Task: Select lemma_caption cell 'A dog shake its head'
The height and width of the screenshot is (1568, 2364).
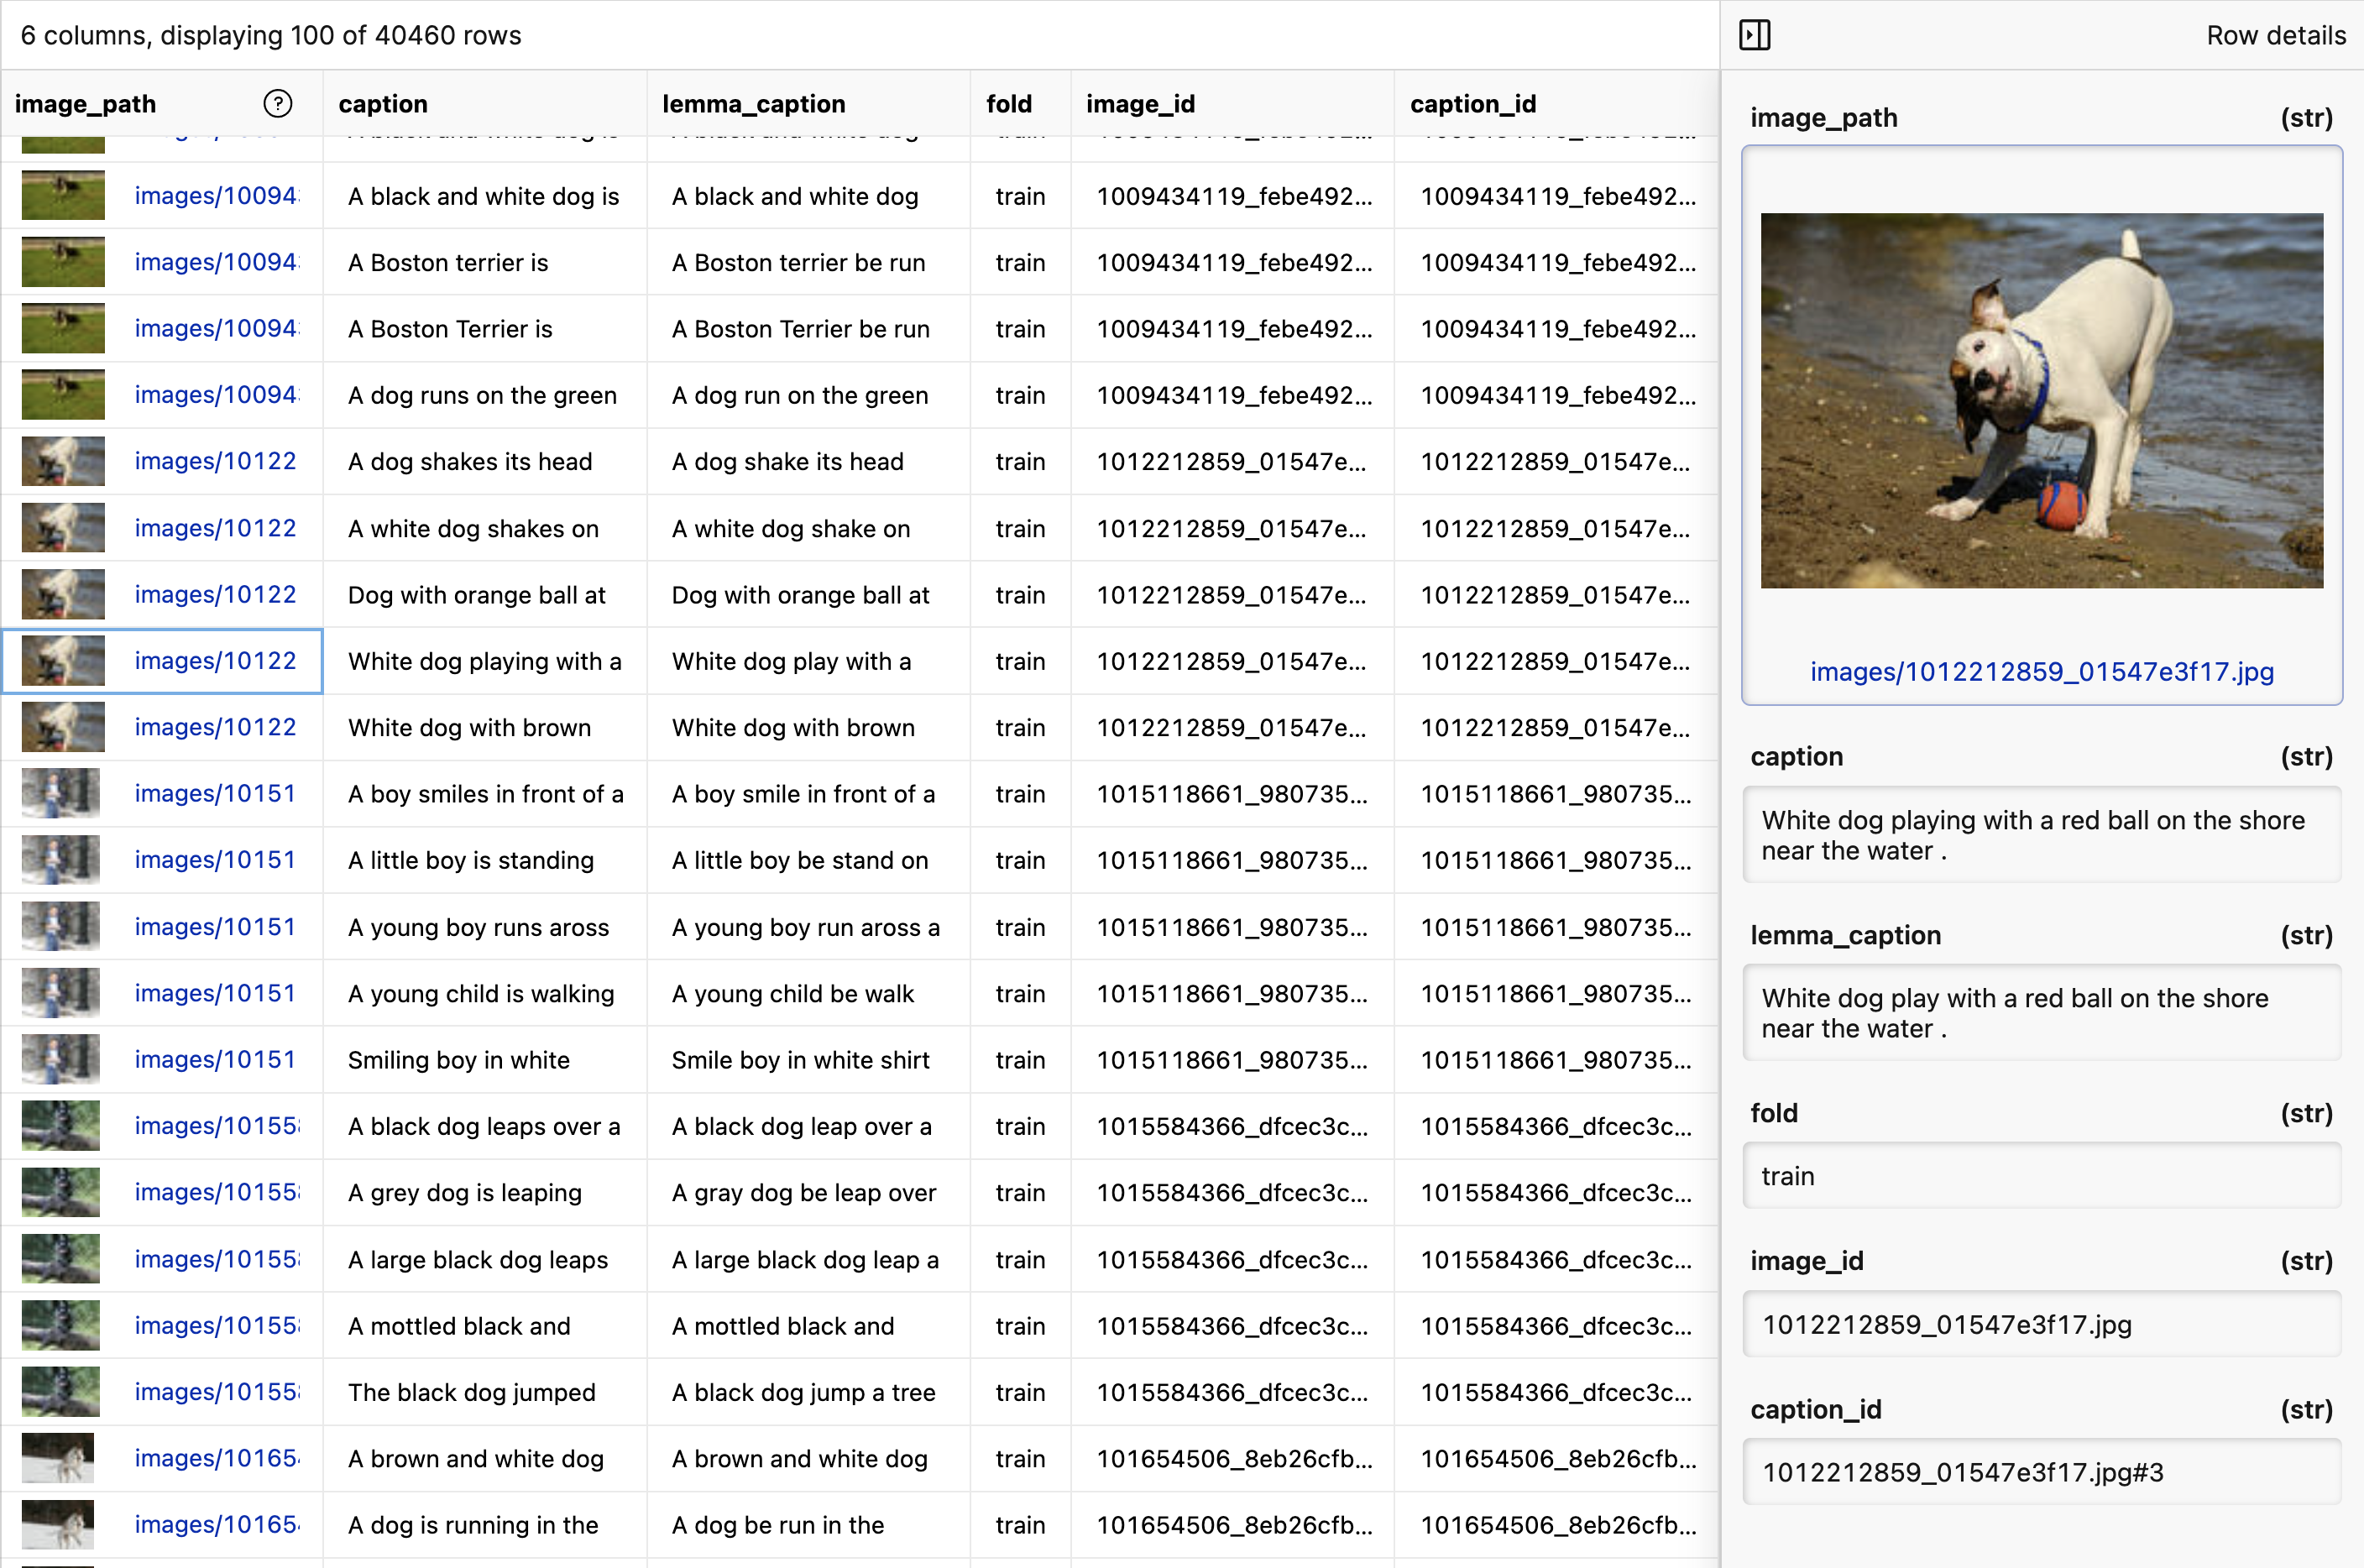Action: (809, 461)
